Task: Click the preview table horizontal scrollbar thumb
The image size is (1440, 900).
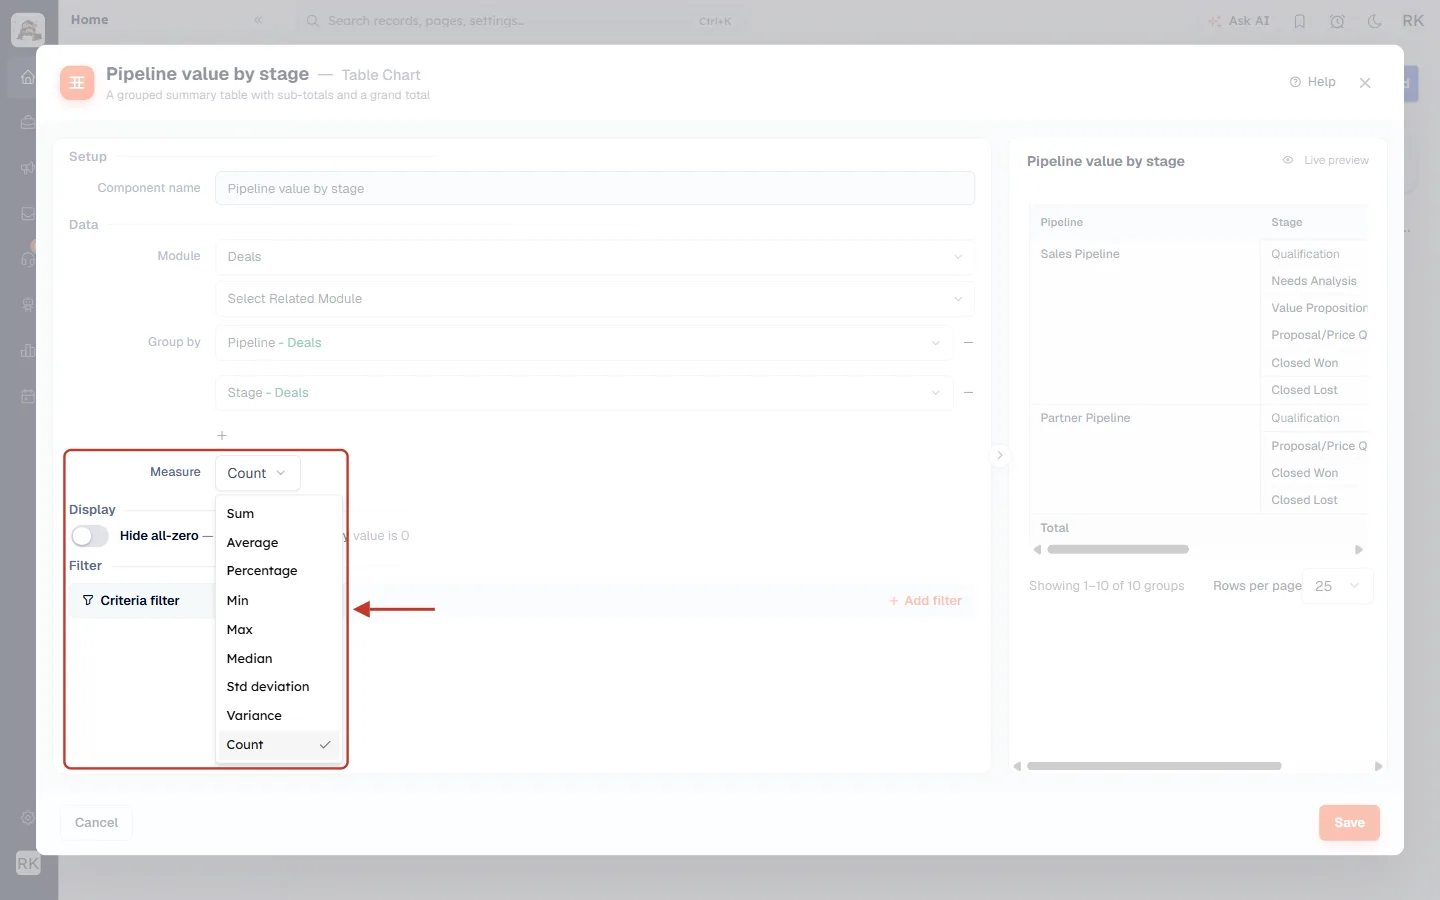Action: pyautogui.click(x=1118, y=550)
